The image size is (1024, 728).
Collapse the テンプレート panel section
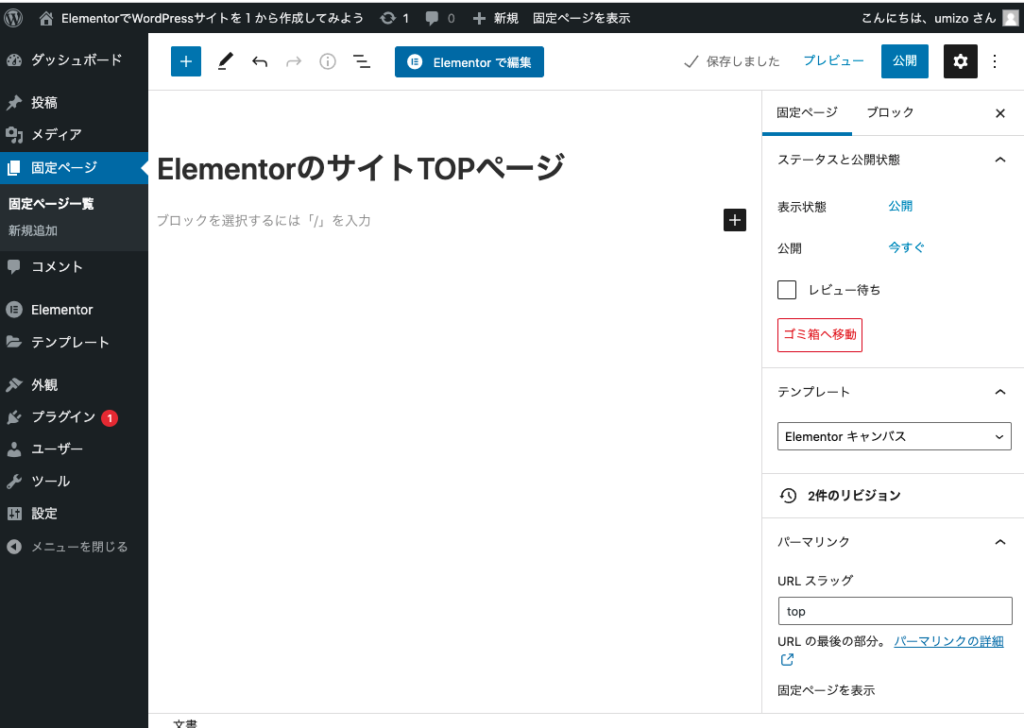999,392
